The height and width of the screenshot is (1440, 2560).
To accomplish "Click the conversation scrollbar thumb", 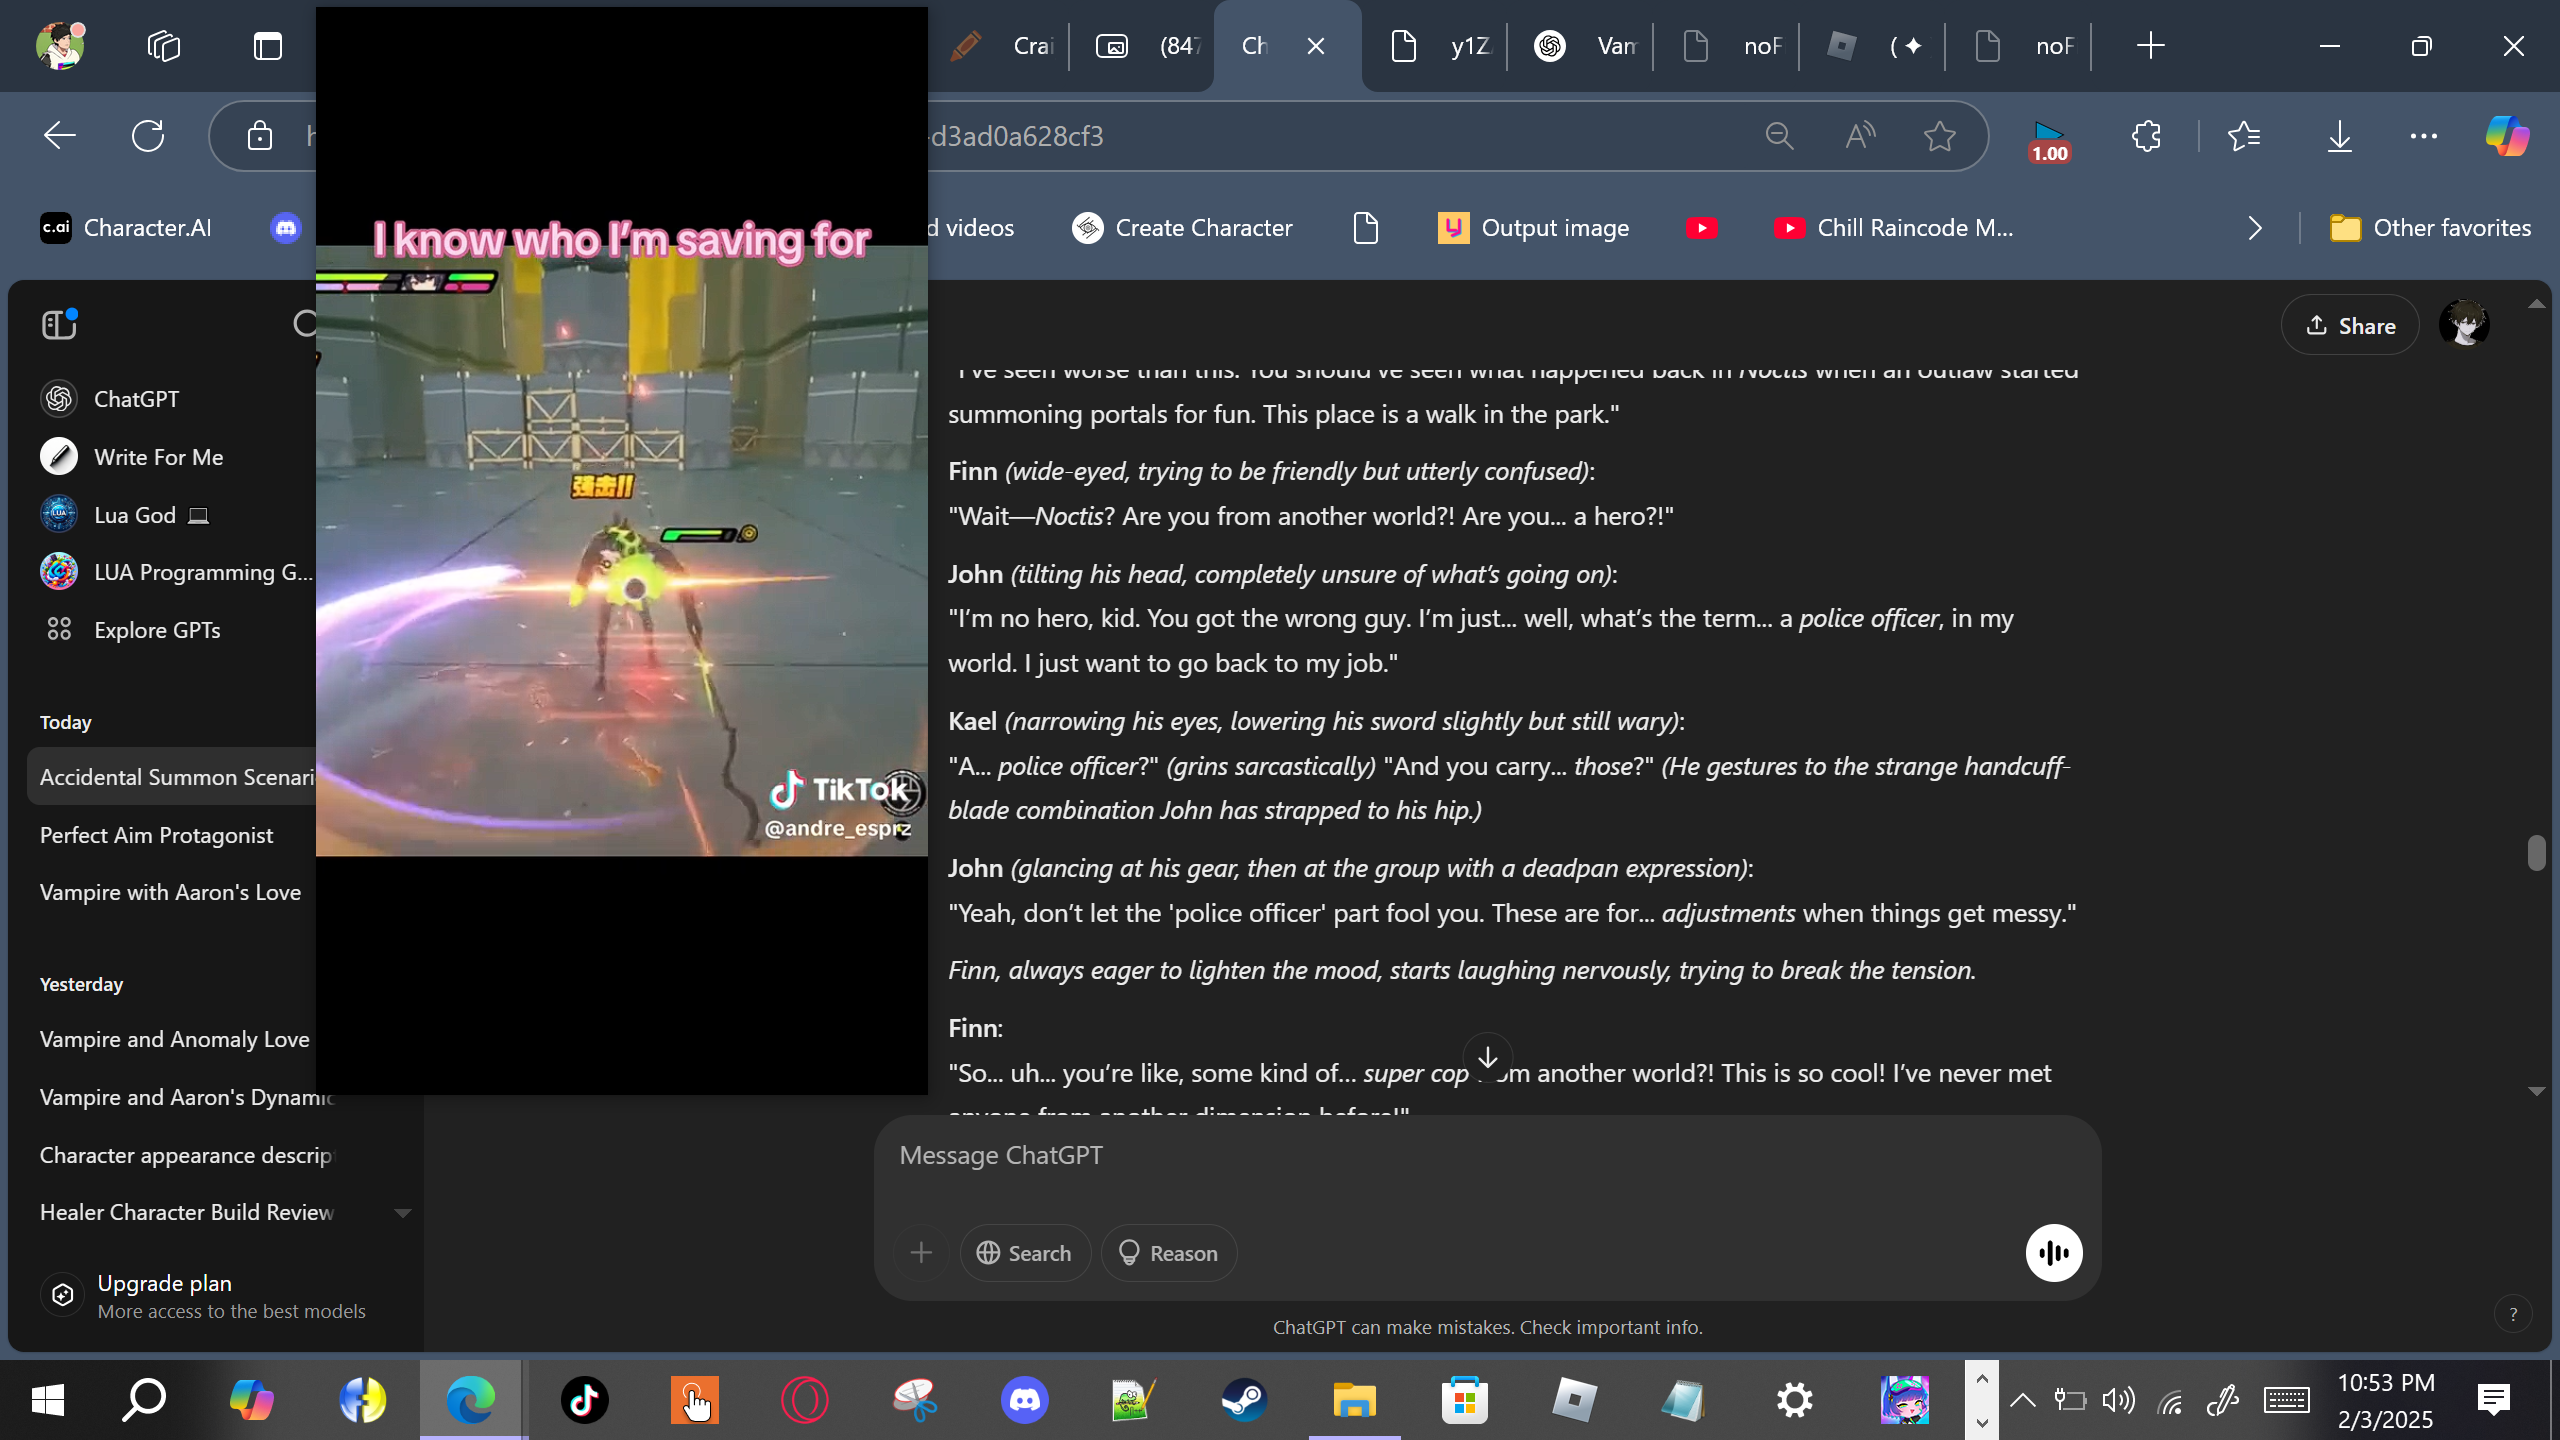I will click(2536, 853).
